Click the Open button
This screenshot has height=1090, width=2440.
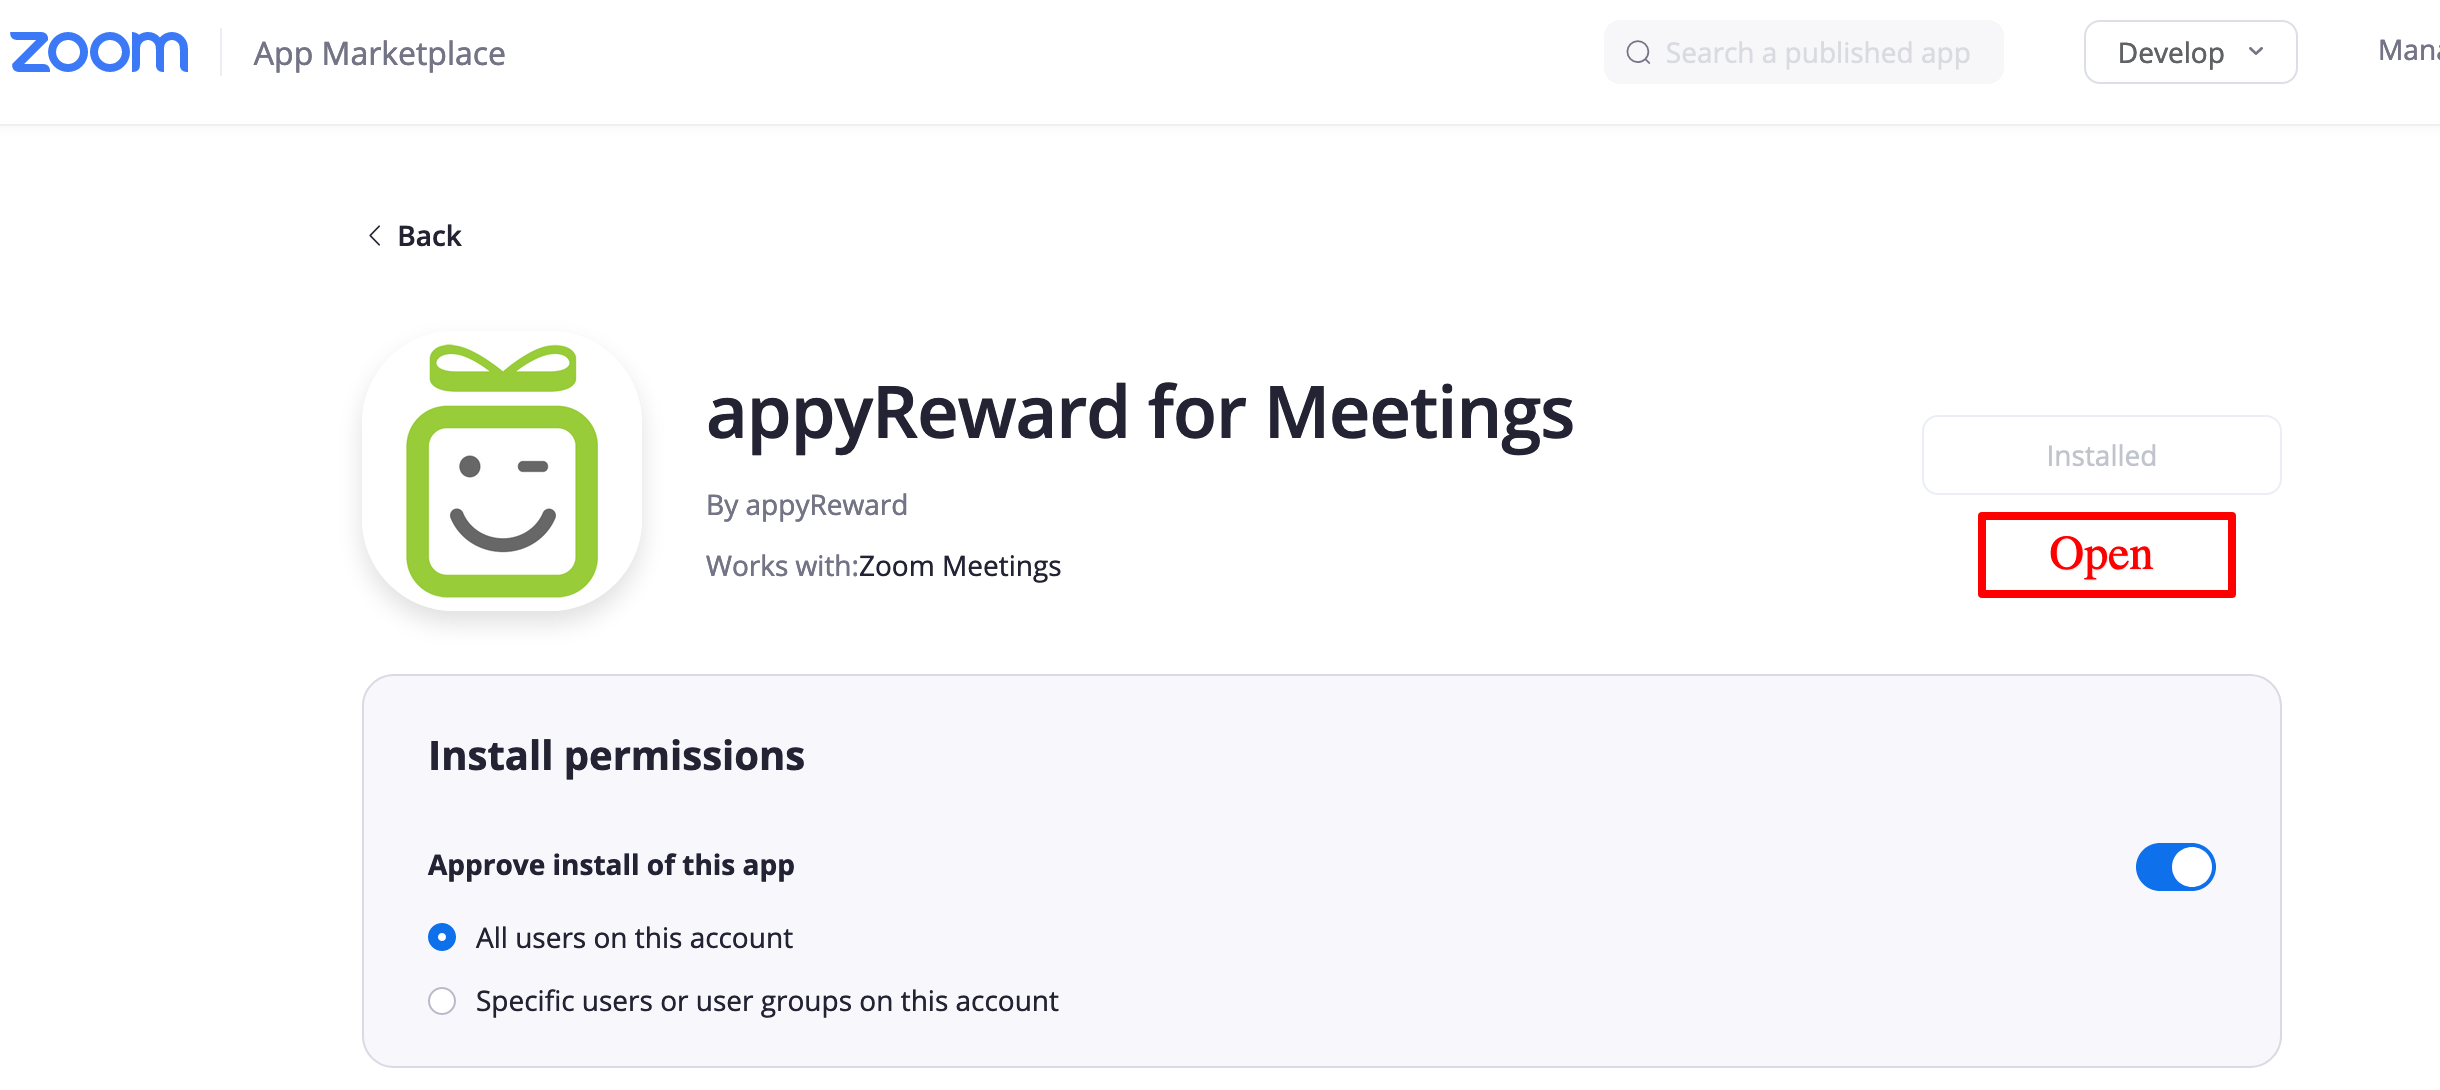coord(2106,555)
